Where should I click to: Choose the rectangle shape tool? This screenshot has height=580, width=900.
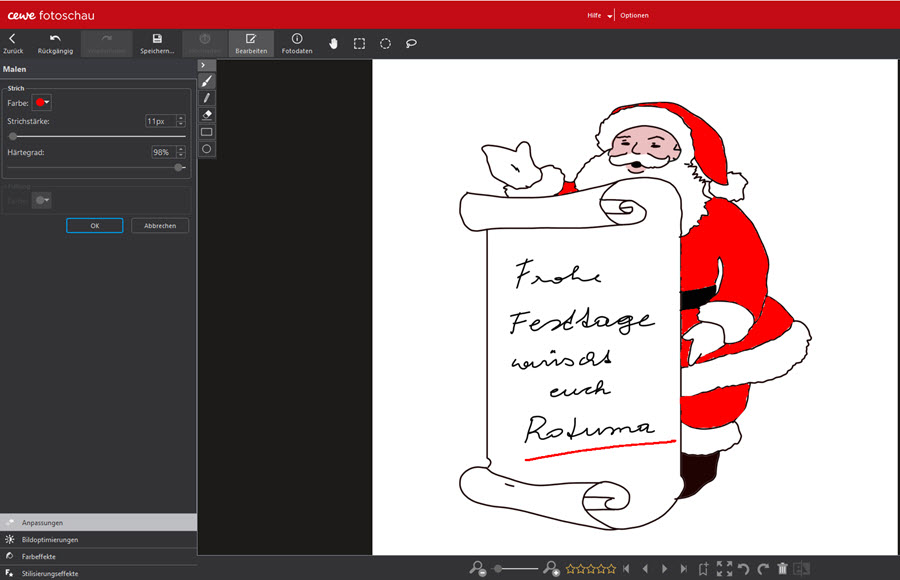click(x=207, y=132)
